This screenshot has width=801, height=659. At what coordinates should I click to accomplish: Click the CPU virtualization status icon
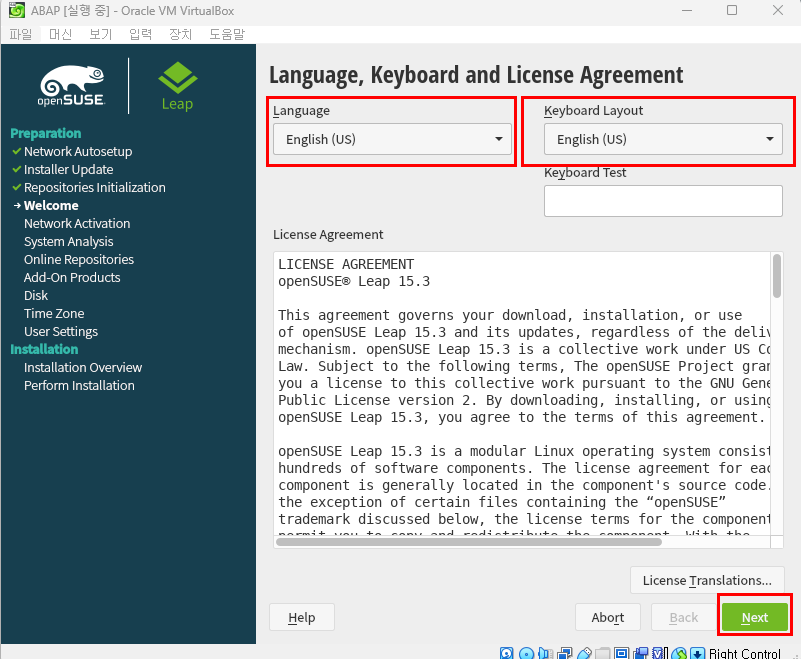point(659,653)
